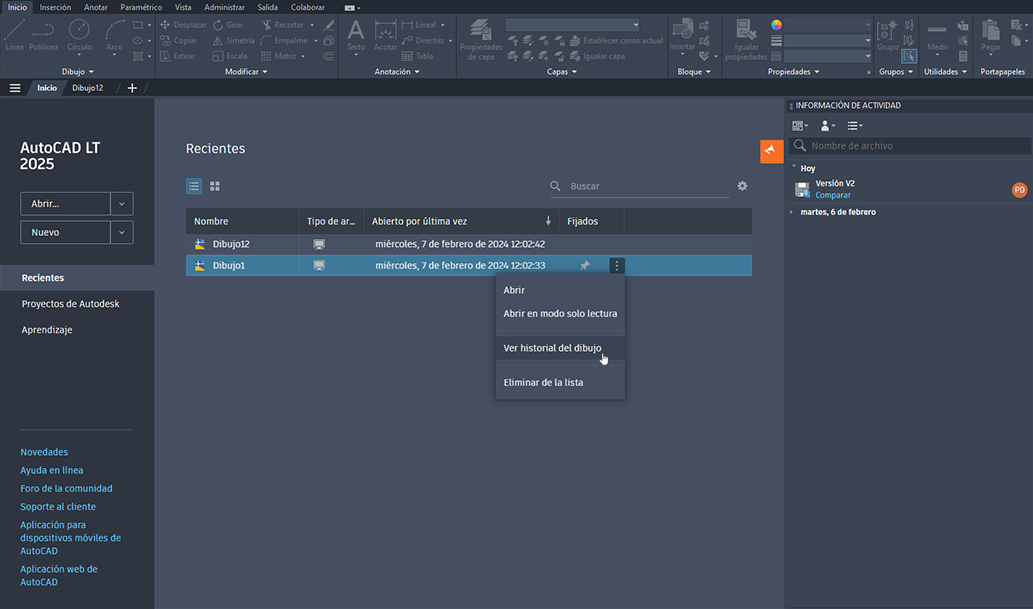Click the orange announcements megaphone icon
Image resolution: width=1033 pixels, height=609 pixels.
point(771,151)
